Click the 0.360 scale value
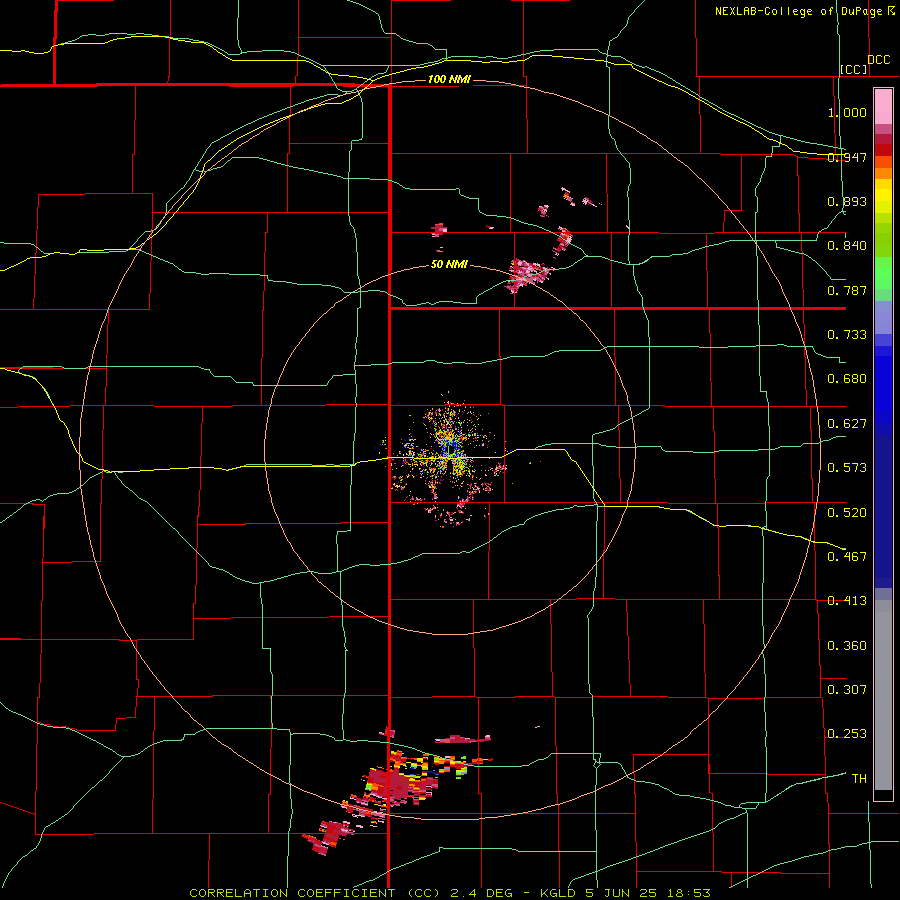This screenshot has height=900, width=900. point(847,645)
